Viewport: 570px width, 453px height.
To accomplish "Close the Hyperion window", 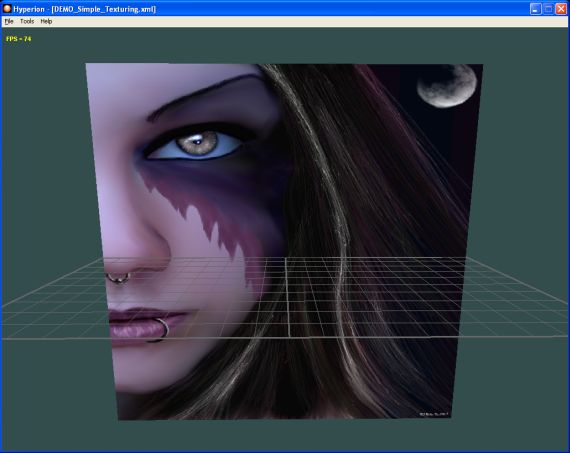I will (561, 9).
